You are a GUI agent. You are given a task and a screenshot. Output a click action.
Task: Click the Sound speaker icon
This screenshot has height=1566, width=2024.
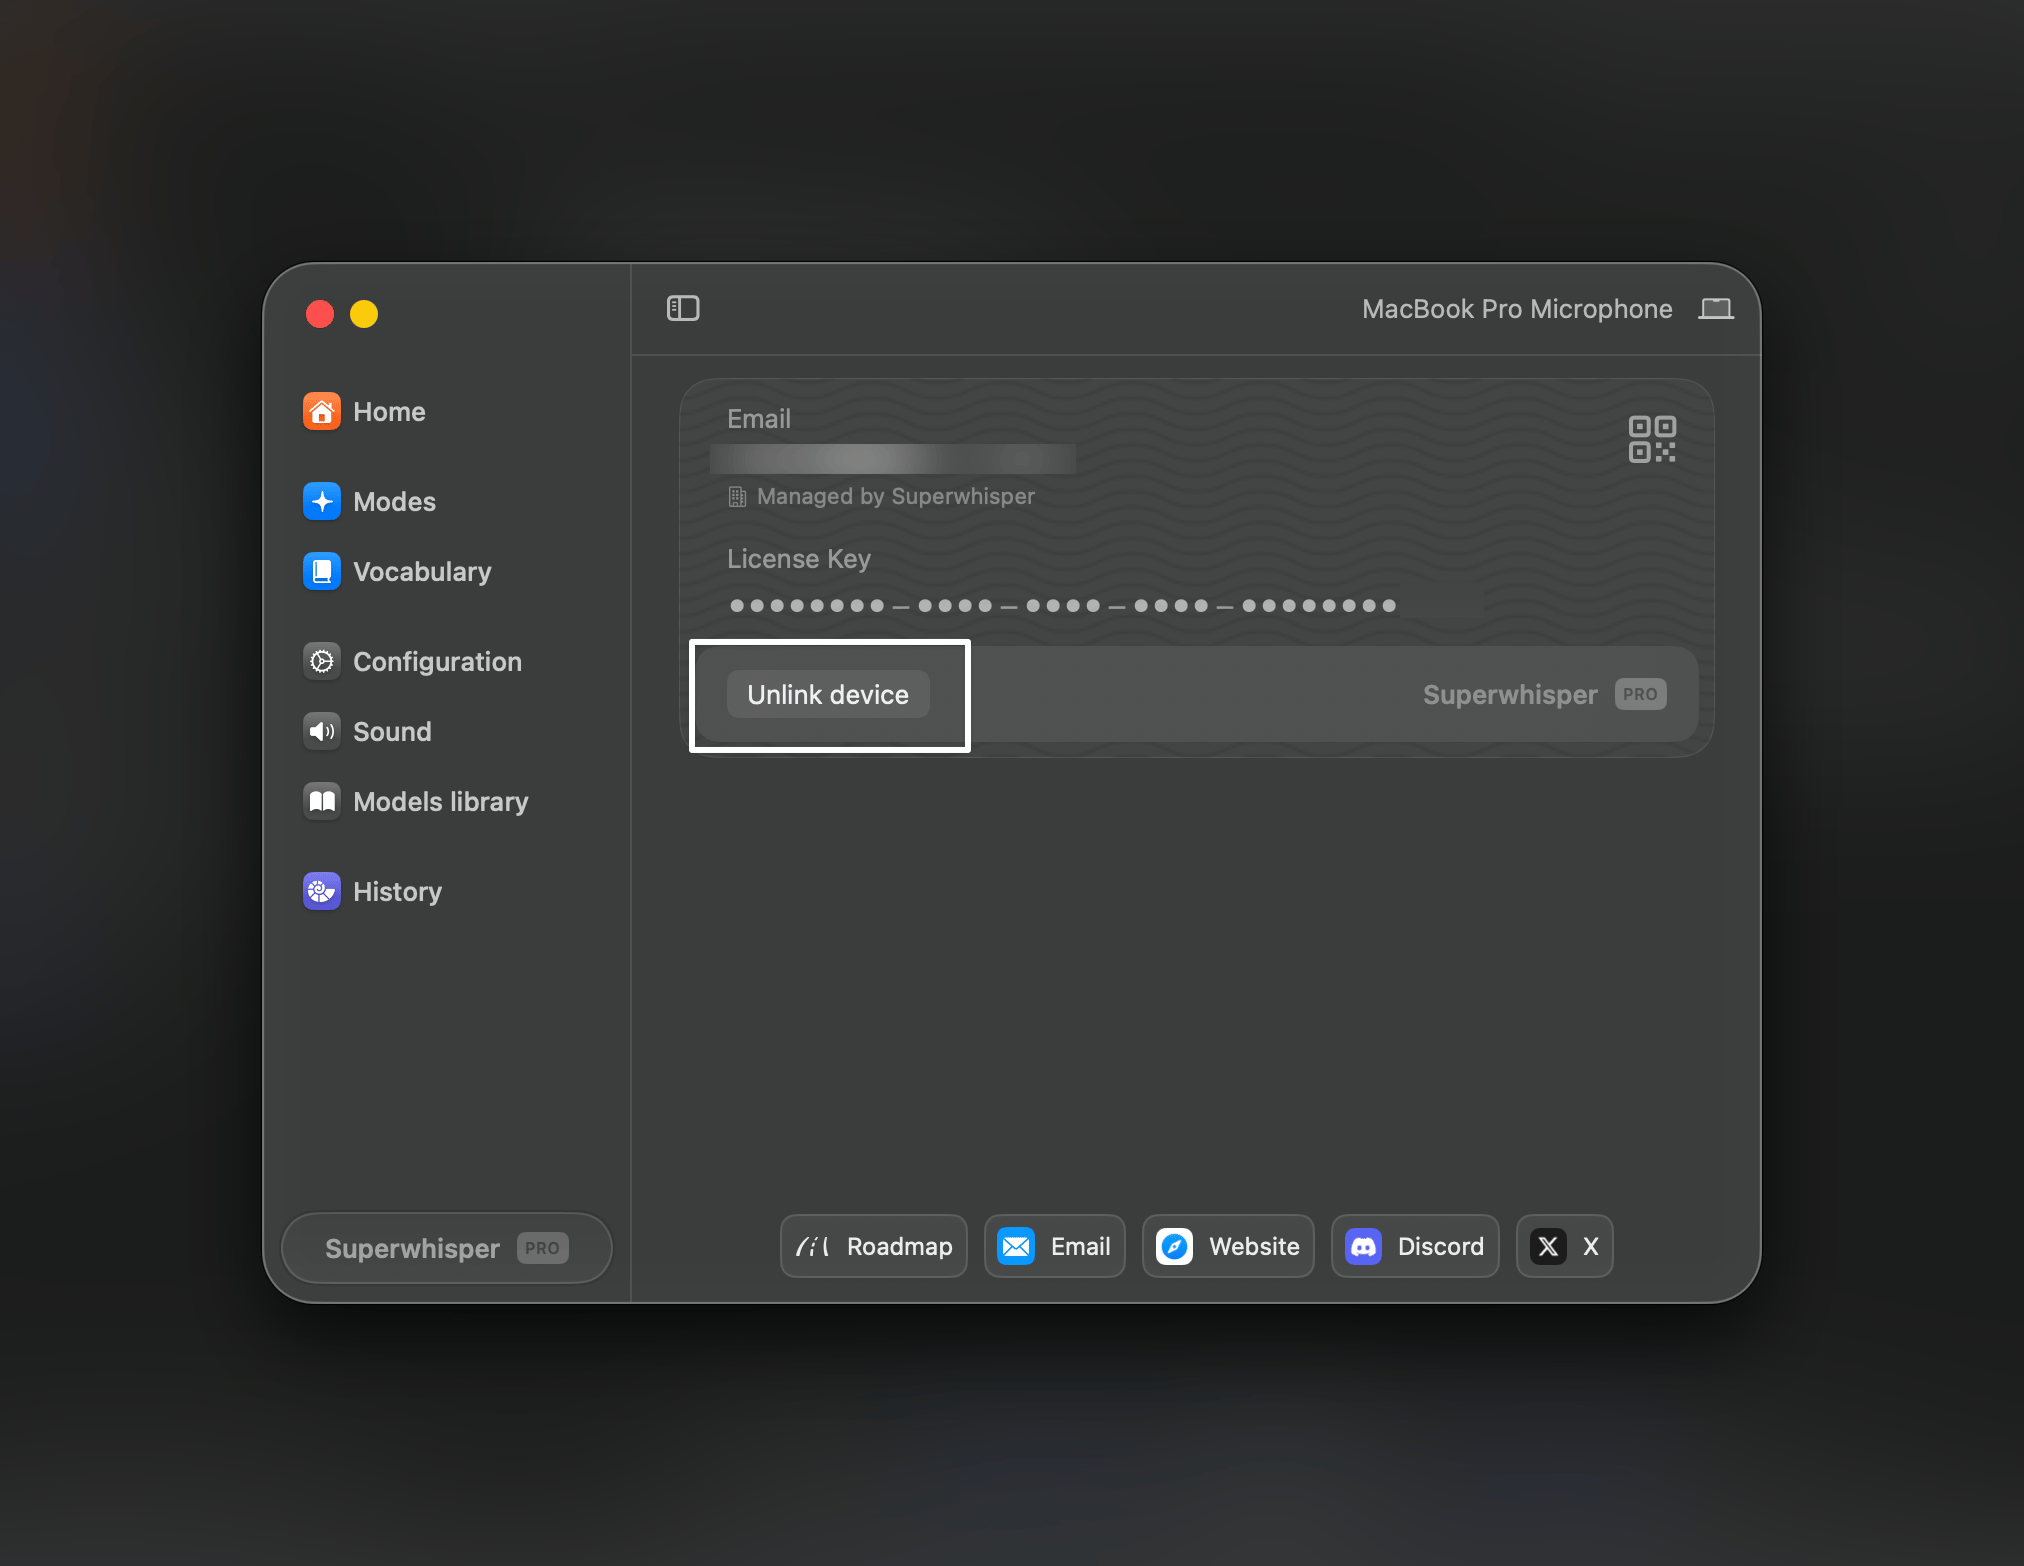point(322,731)
